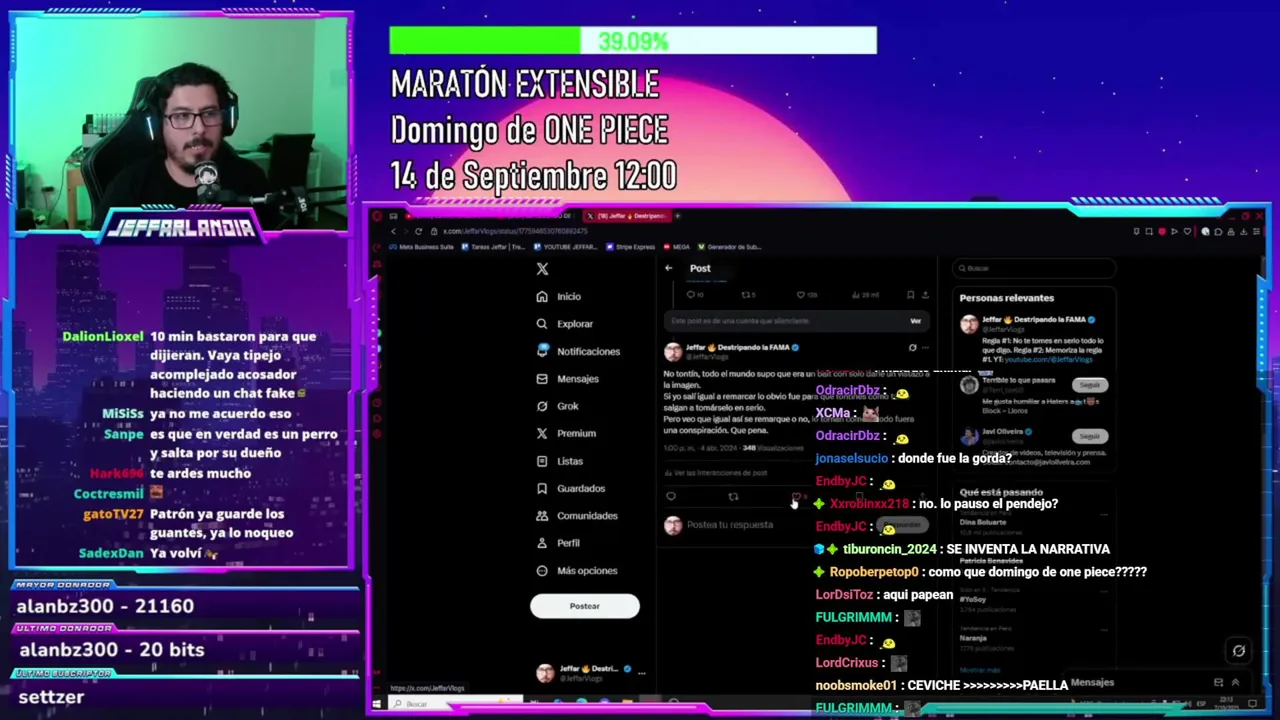Click like heart on the parent post stats row

801,295
